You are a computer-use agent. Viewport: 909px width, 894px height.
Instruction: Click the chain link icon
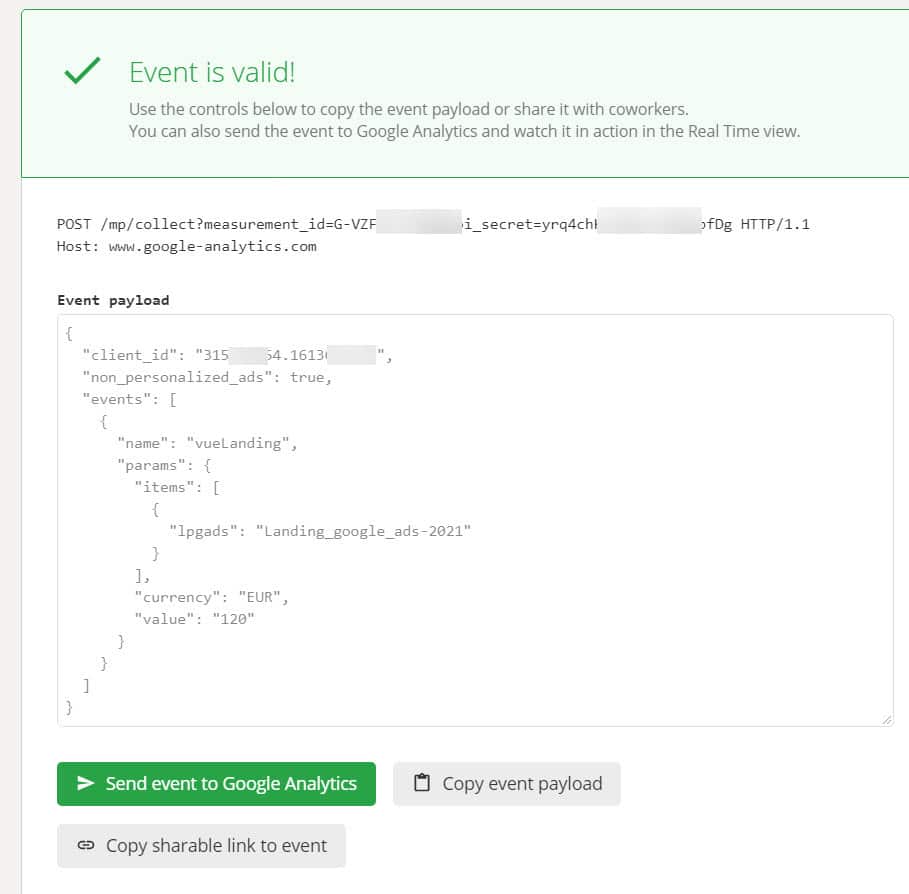86,845
